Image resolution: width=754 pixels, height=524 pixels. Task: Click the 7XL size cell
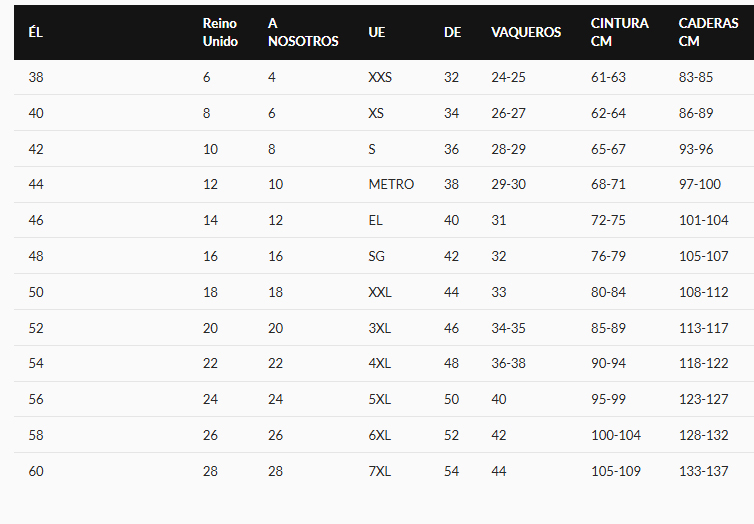379,471
